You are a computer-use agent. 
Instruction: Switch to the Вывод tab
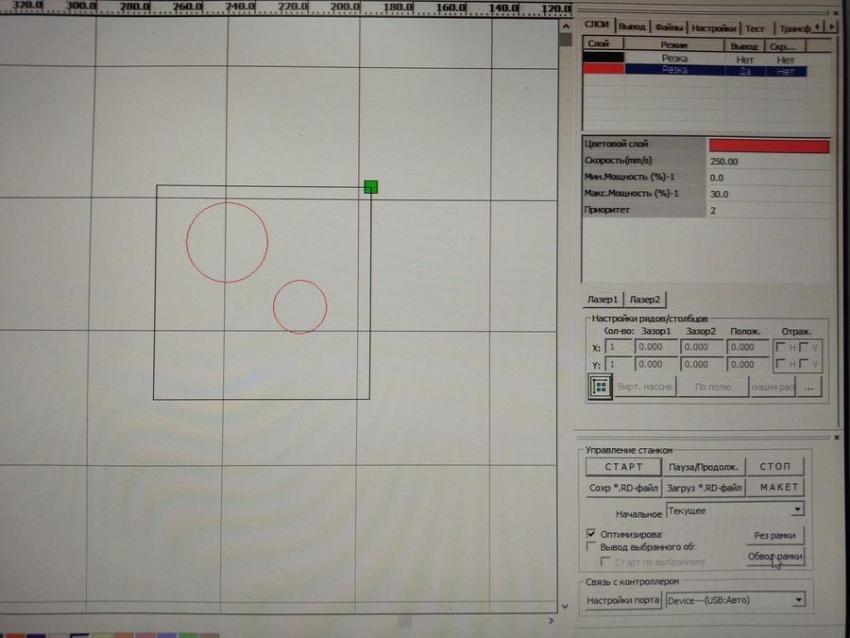[632, 27]
